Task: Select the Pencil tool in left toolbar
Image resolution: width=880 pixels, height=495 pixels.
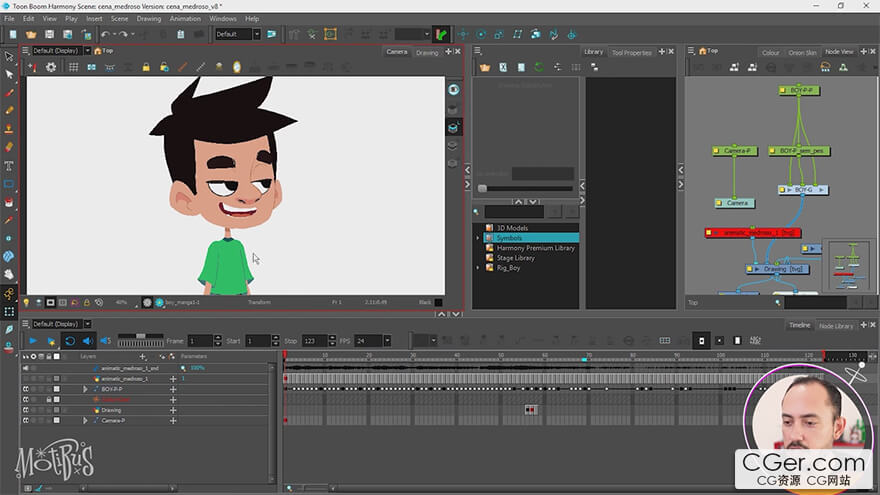Action: 9,111
